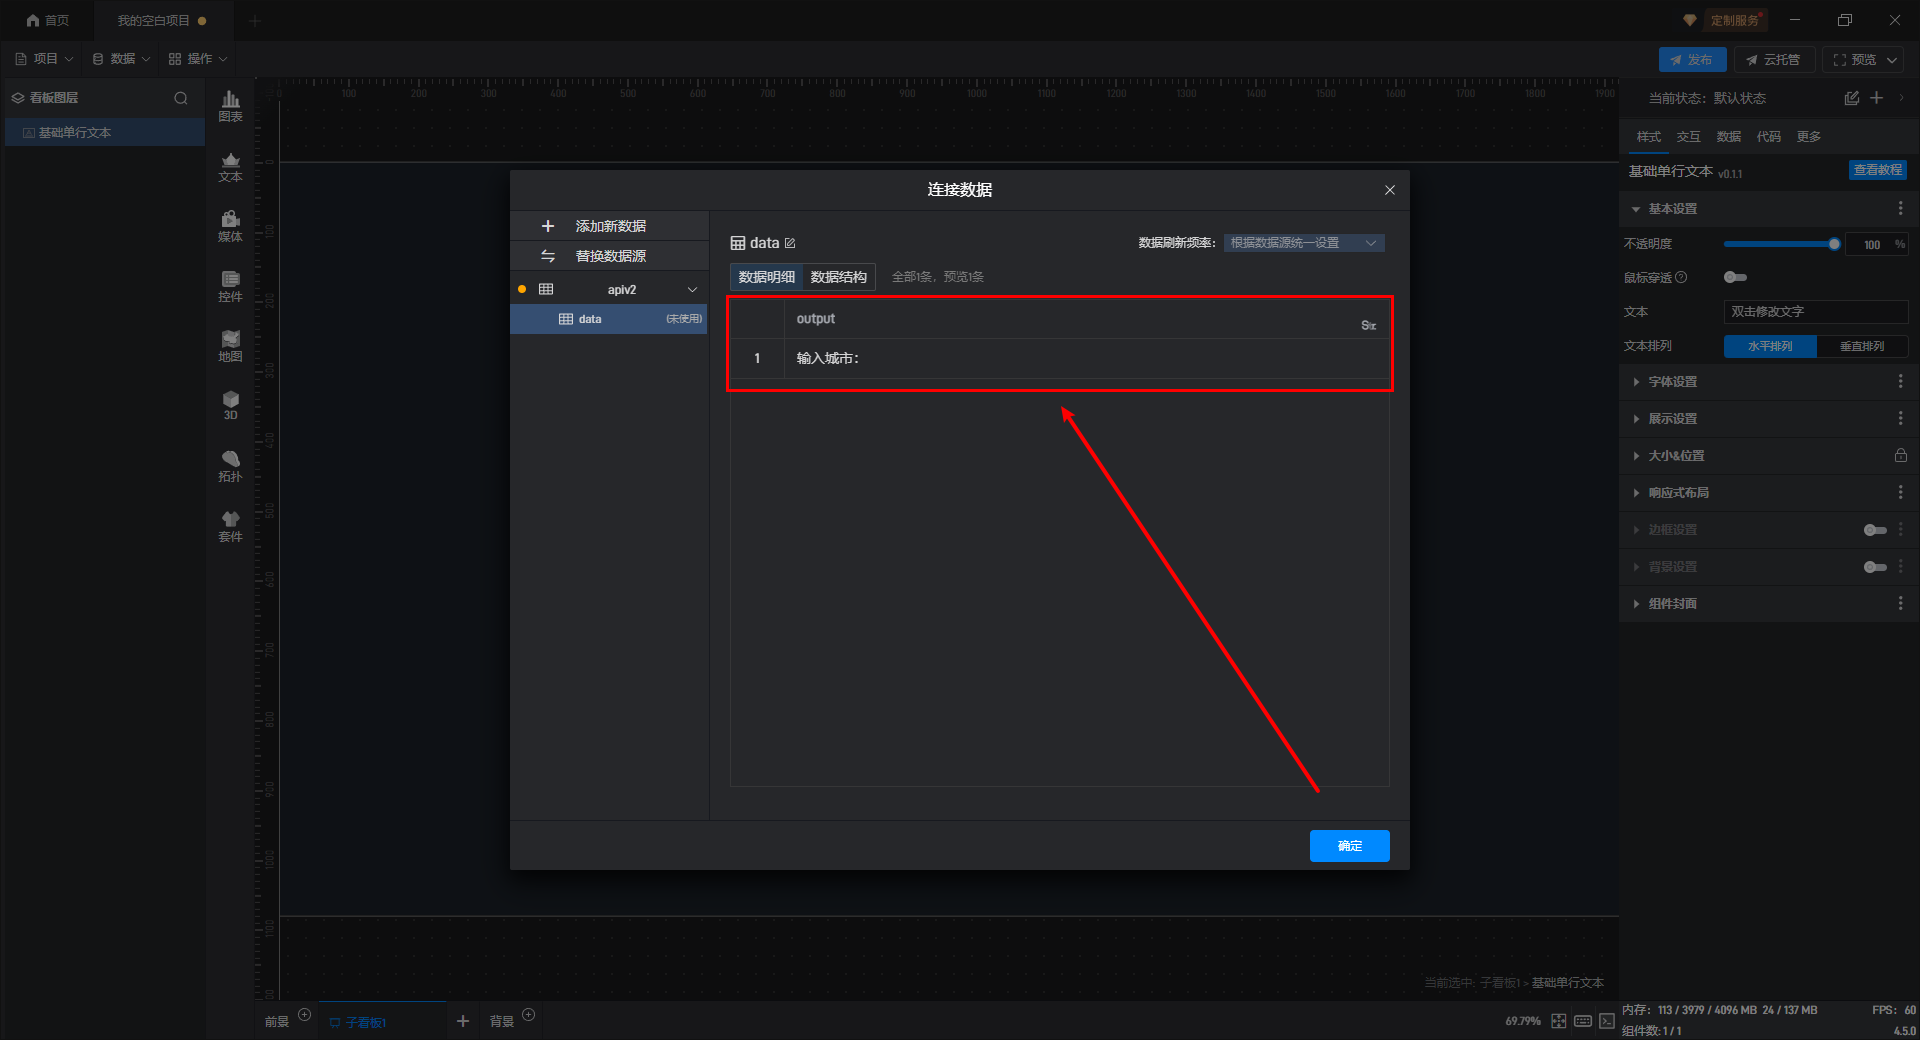This screenshot has width=1920, height=1040.
Task: Select 垂直排列 text alignment option
Action: coord(1862,346)
